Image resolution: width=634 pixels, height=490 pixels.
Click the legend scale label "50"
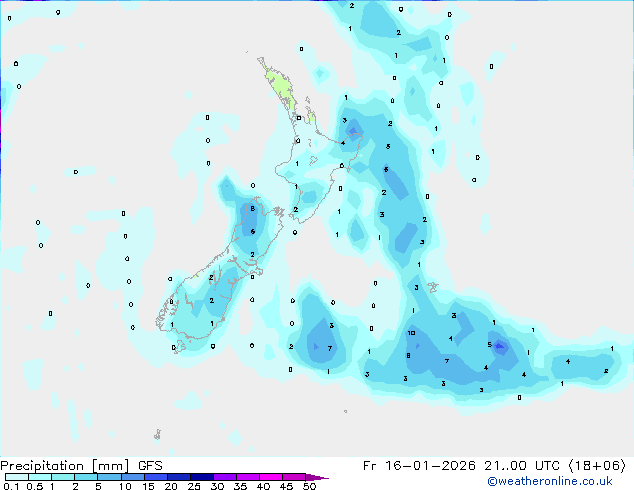click(309, 486)
